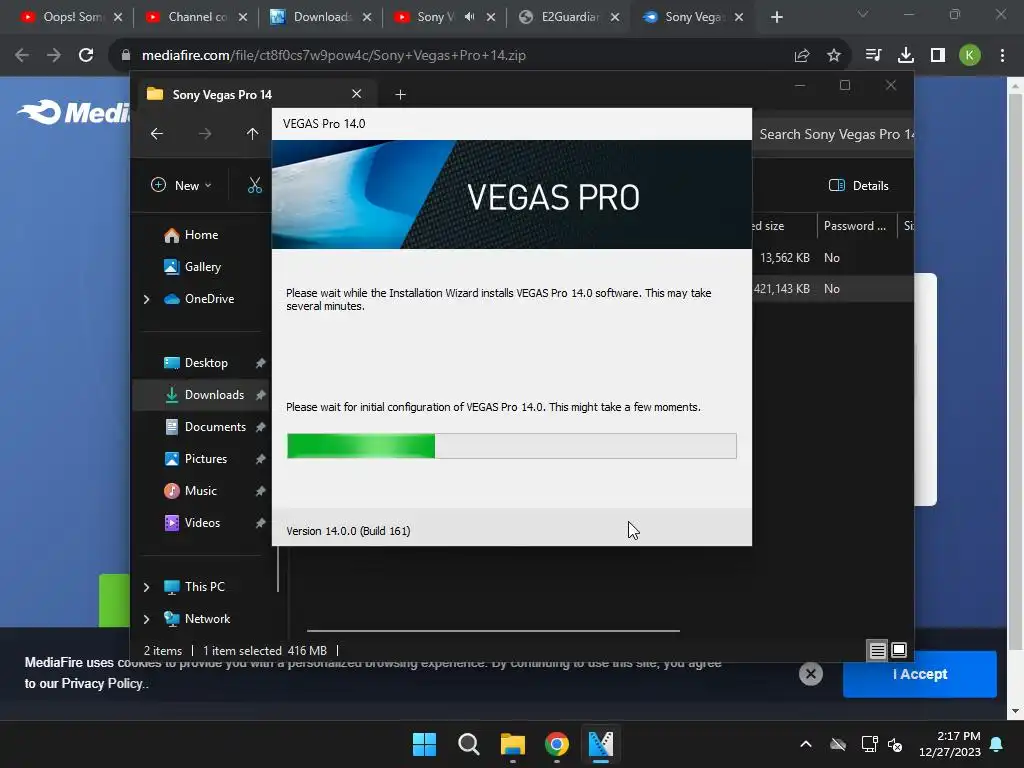Open Gallery in the navigation pane
Viewport: 1024px width, 768px height.
click(x=200, y=266)
